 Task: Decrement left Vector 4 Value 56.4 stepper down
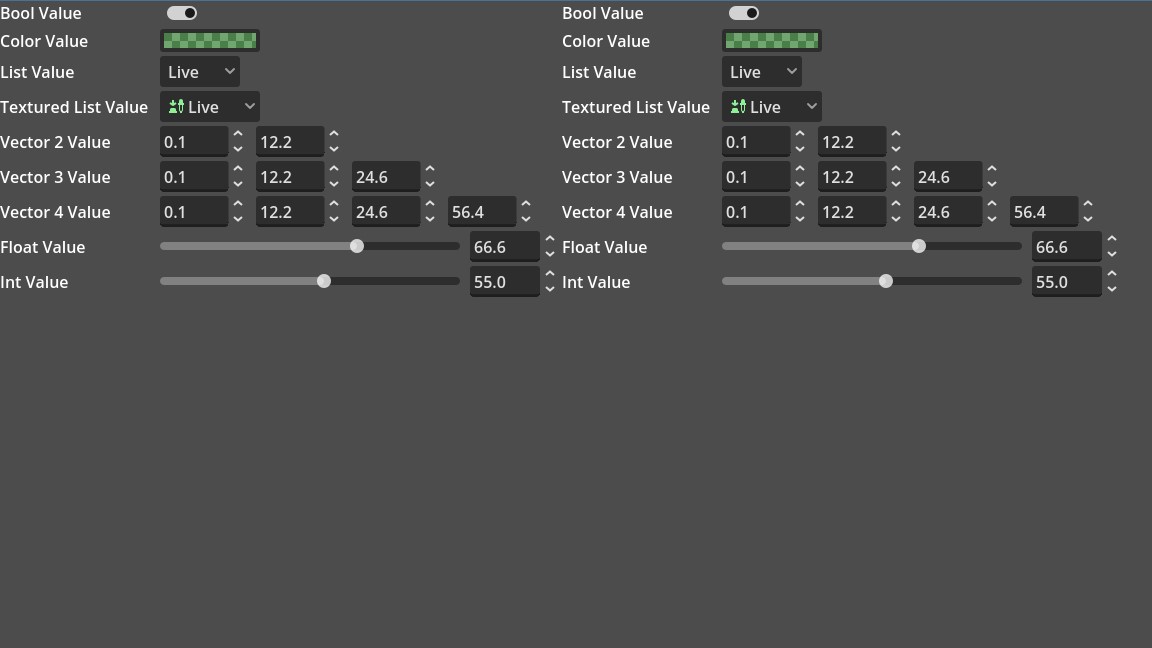[526, 219]
